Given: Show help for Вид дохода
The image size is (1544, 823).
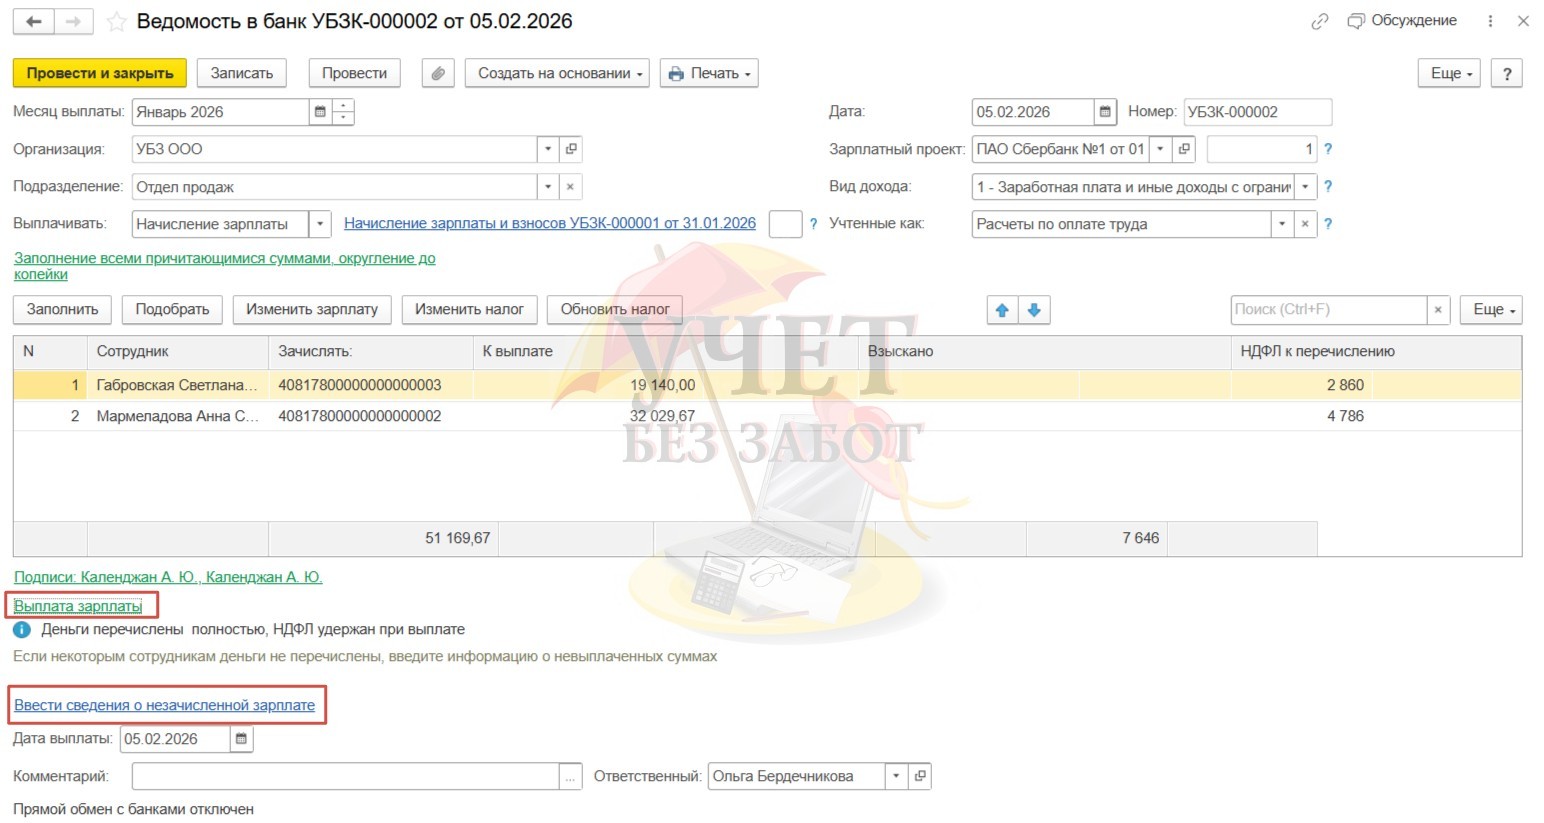Looking at the screenshot, I should [x=1328, y=187].
